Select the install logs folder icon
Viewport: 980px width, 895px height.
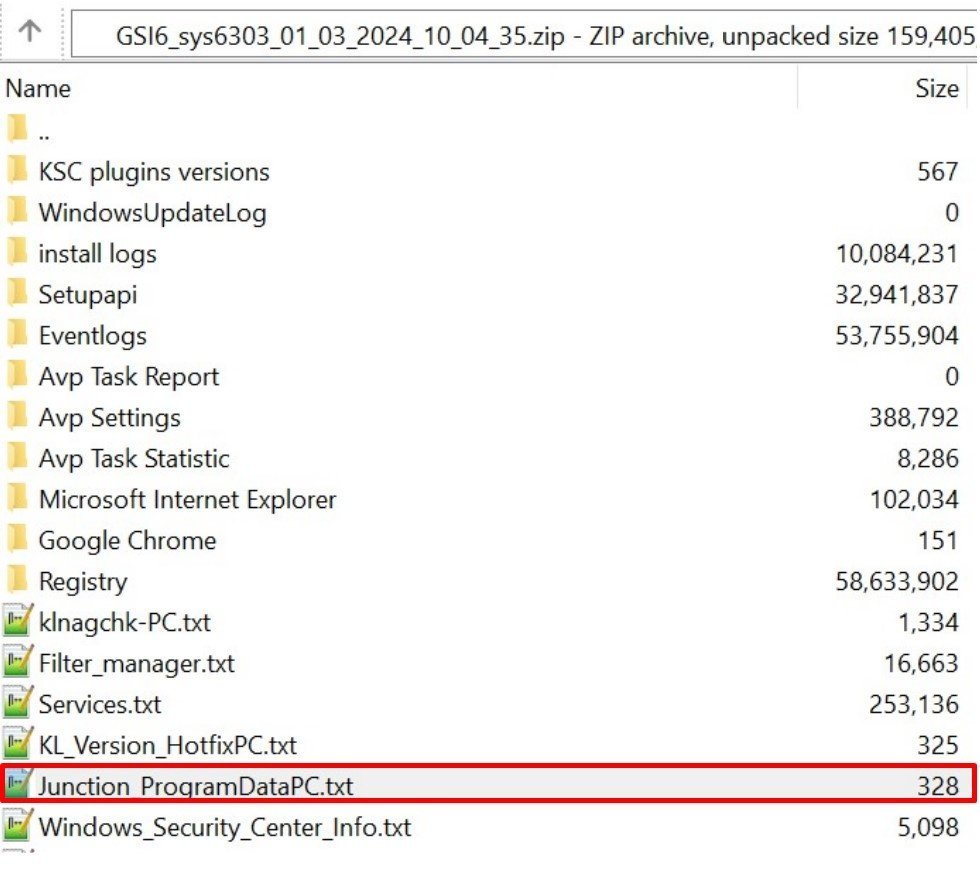tap(18, 252)
